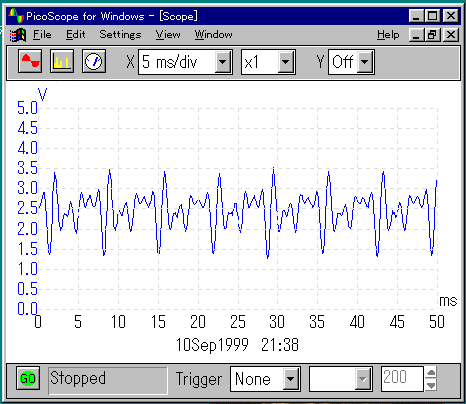Click the PicoScope icon in the menu bar
This screenshot has height=404, width=466.
pyautogui.click(x=18, y=35)
